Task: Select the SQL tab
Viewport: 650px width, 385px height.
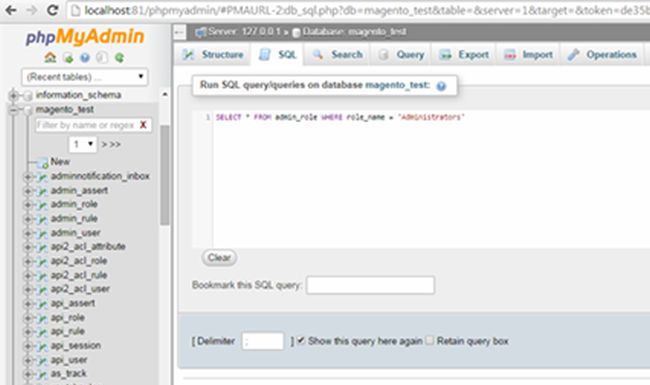Action: coord(278,55)
